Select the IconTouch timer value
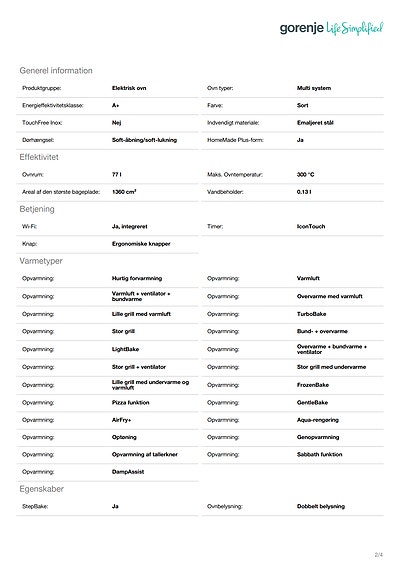The width and height of the screenshot is (405, 575). coord(311,226)
